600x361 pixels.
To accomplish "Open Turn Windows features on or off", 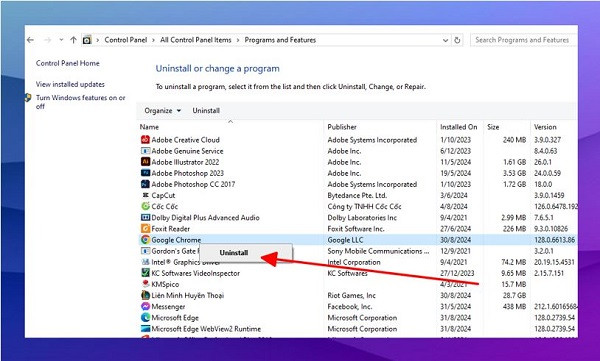I will (x=80, y=102).
